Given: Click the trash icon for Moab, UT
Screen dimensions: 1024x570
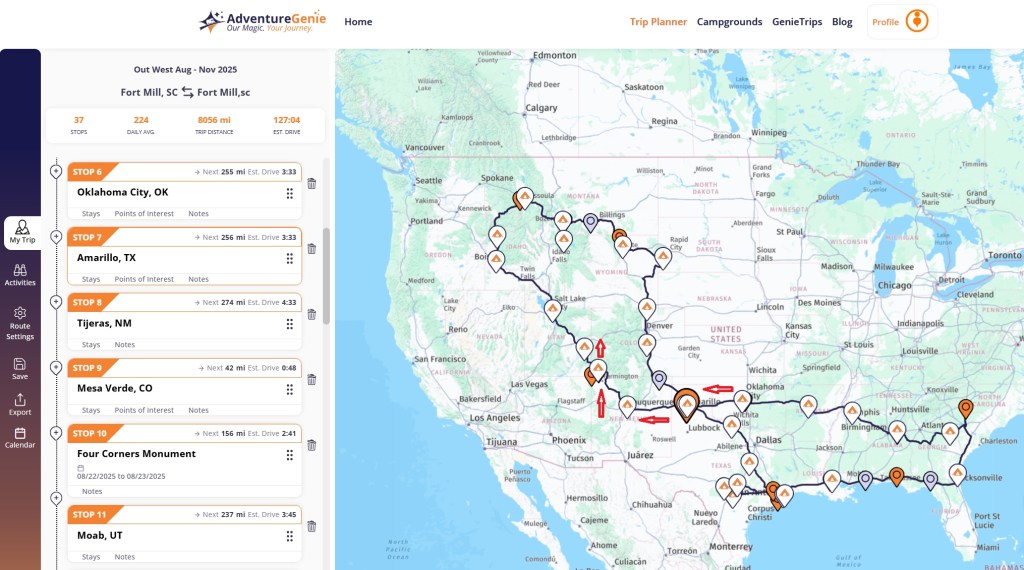Looking at the screenshot, I should pos(311,526).
